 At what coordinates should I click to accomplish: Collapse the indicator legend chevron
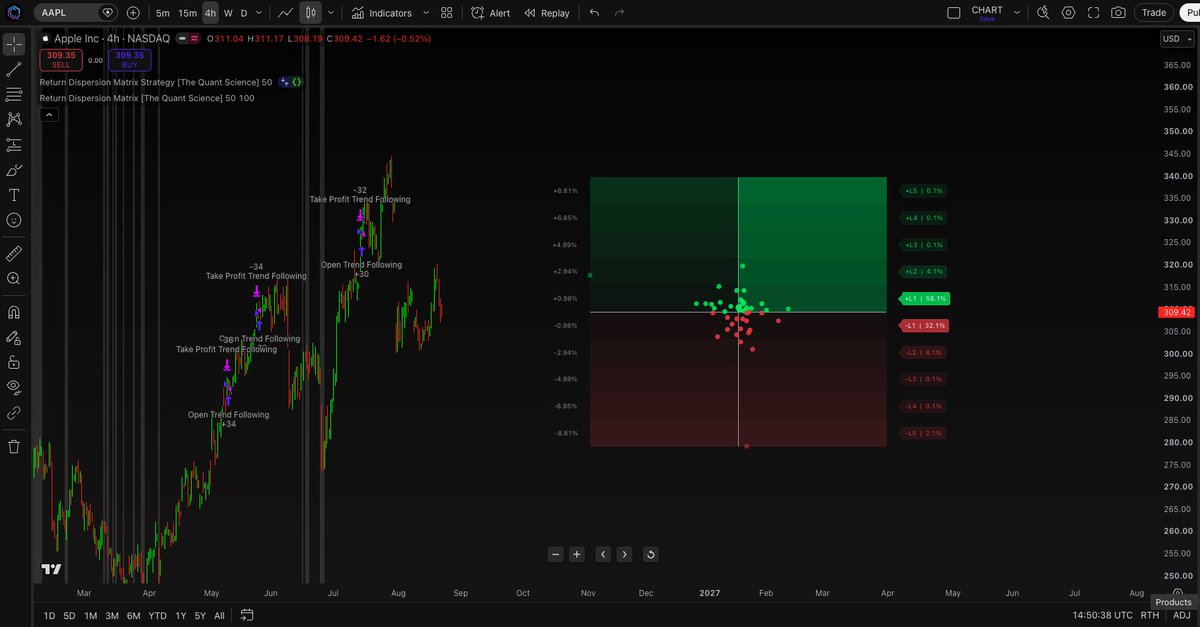[48, 114]
